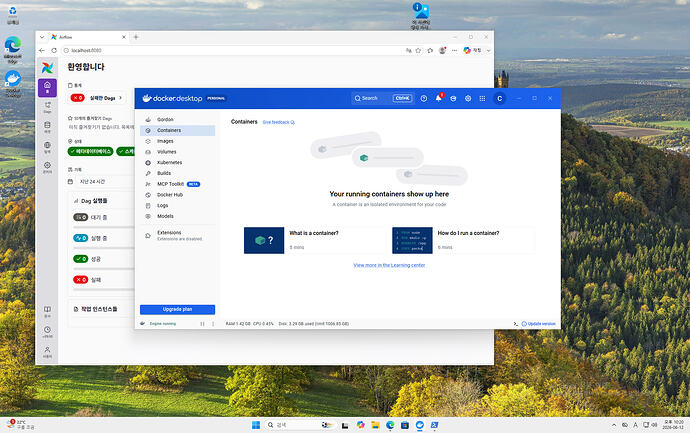Open the Edge profile avatar
This screenshot has width=690, height=433.
(x=442, y=51)
